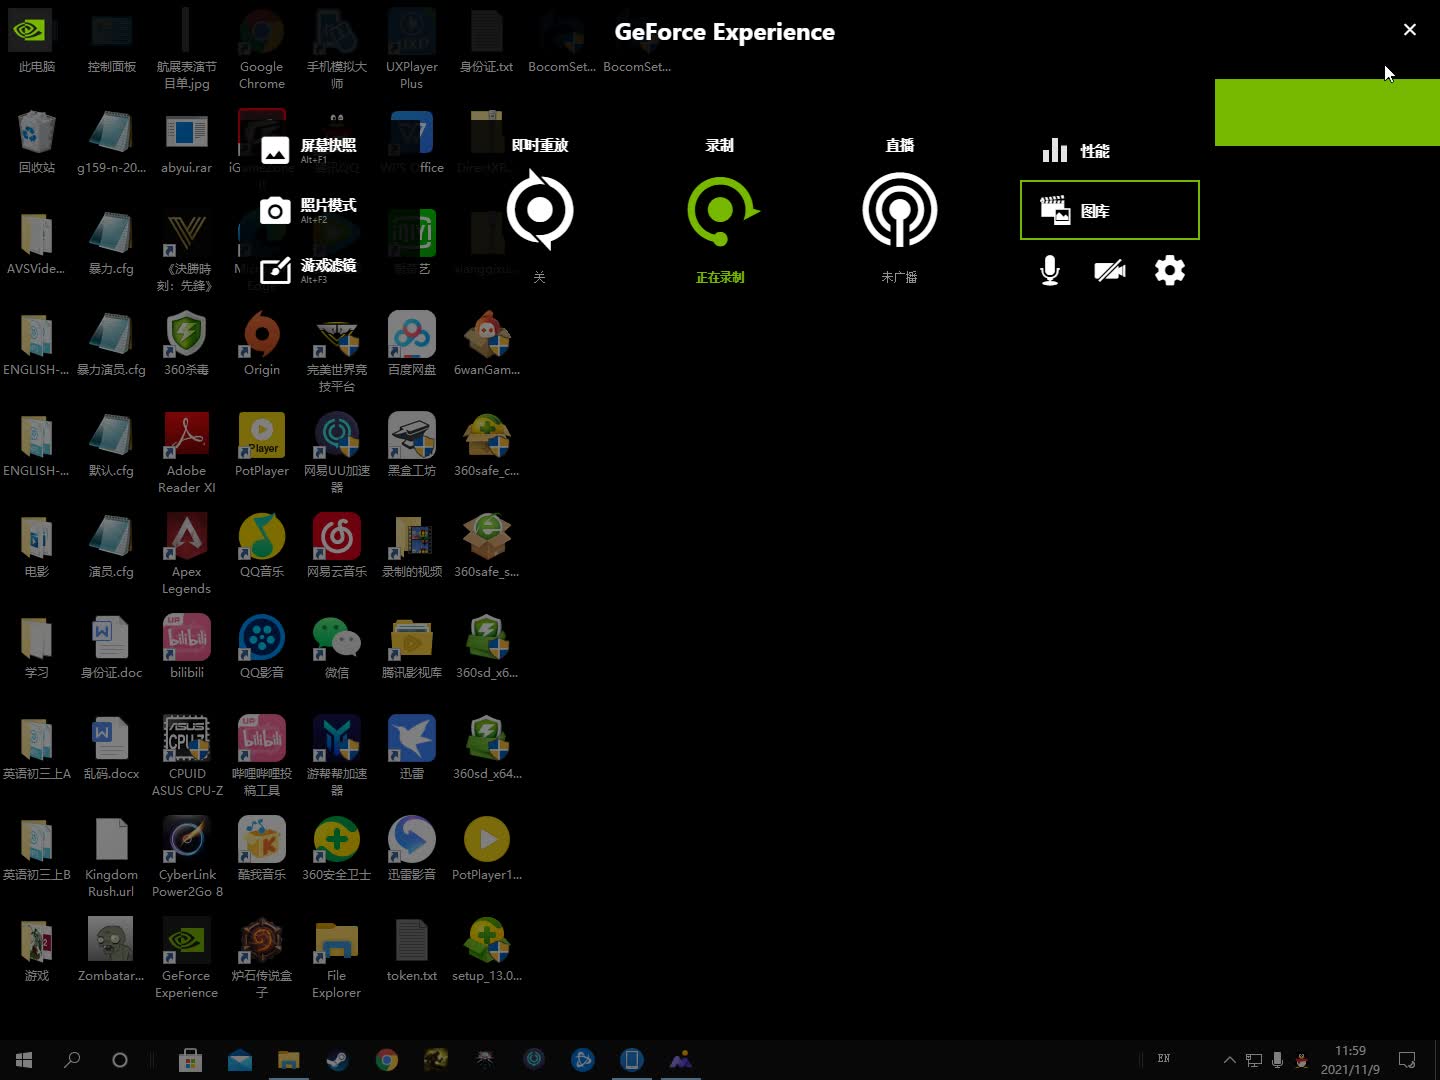The height and width of the screenshot is (1080, 1440).
Task: Toggle the camera off icon in overlay
Action: 1110,270
